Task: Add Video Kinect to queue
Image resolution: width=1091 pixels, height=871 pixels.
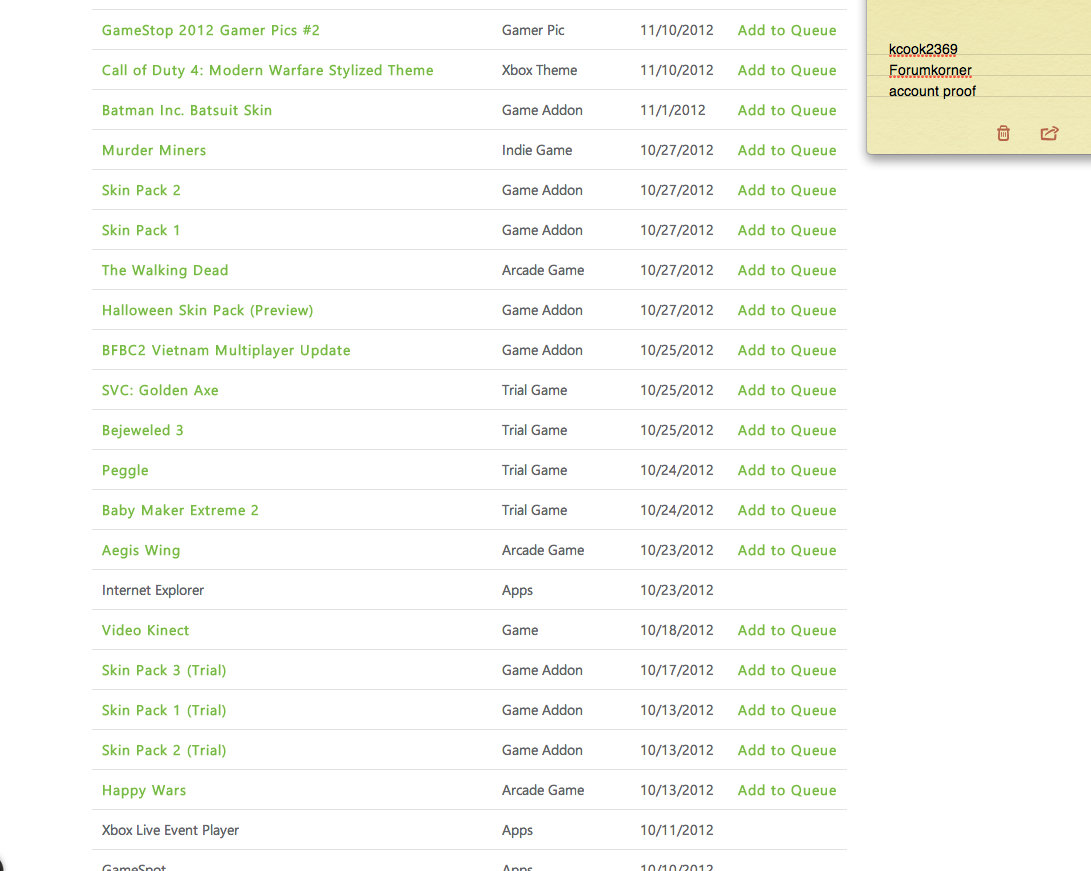Action: 787,630
